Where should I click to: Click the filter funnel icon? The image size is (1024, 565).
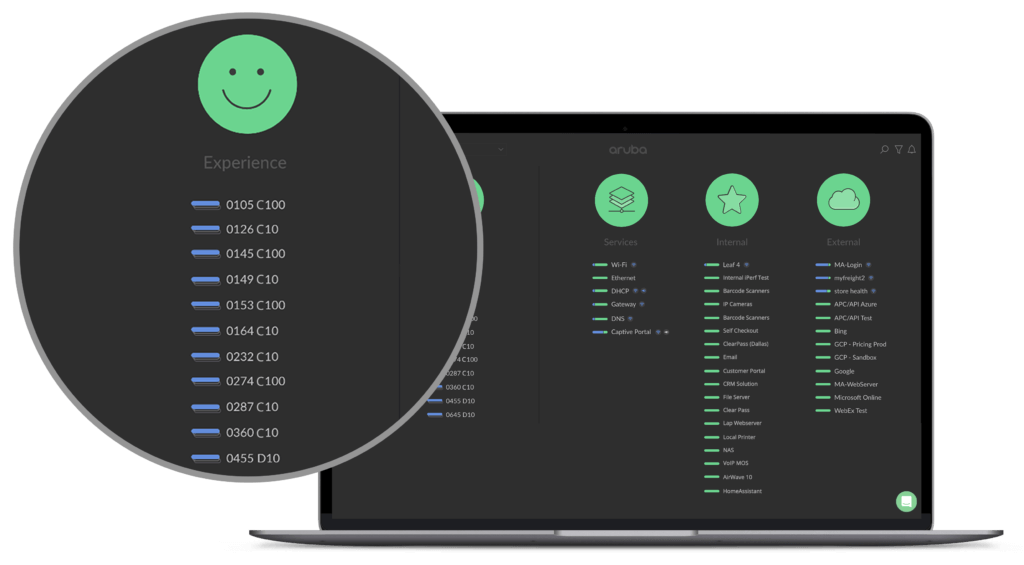coord(899,150)
